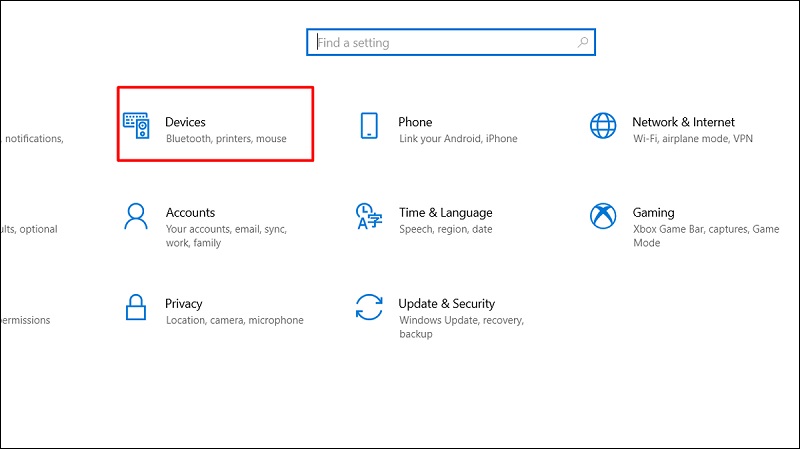800x450 pixels.
Task: Go to the Gaming heading
Action: (x=653, y=212)
